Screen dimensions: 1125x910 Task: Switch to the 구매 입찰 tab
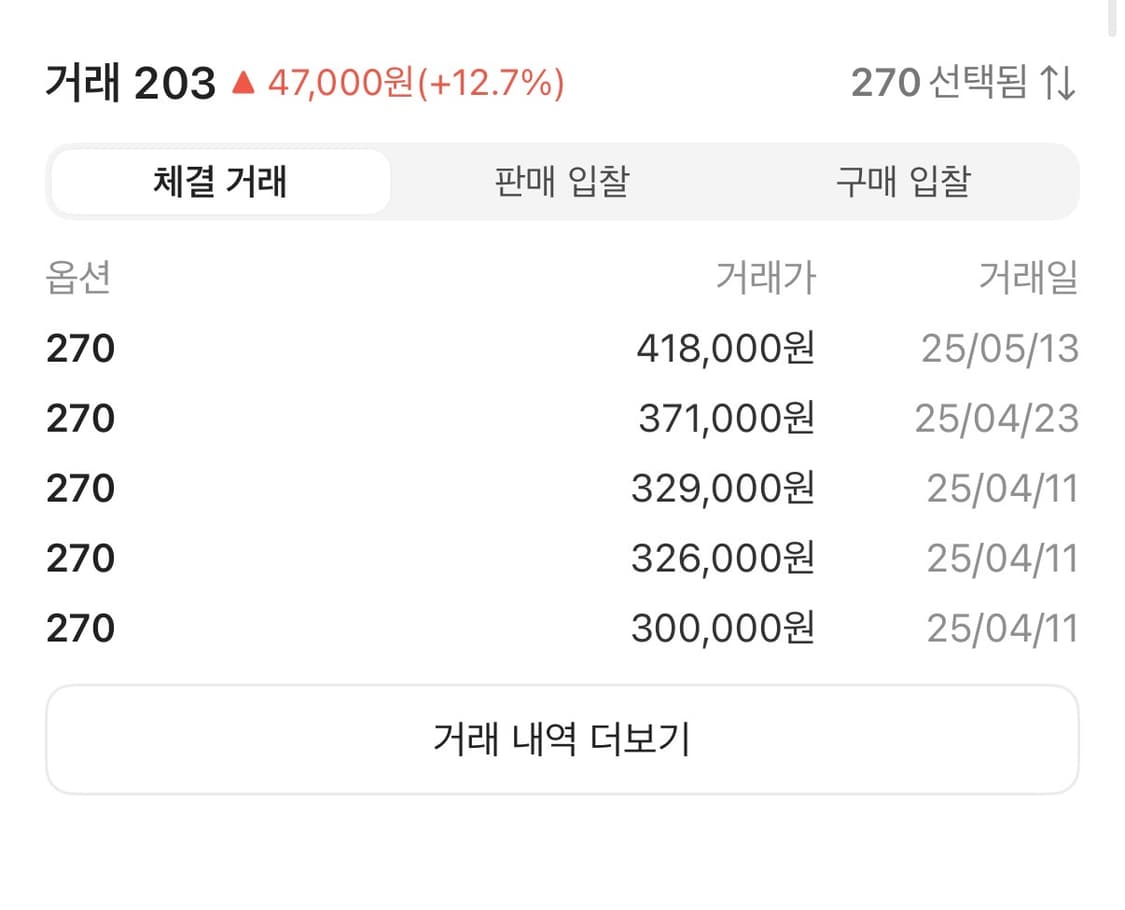tap(898, 182)
